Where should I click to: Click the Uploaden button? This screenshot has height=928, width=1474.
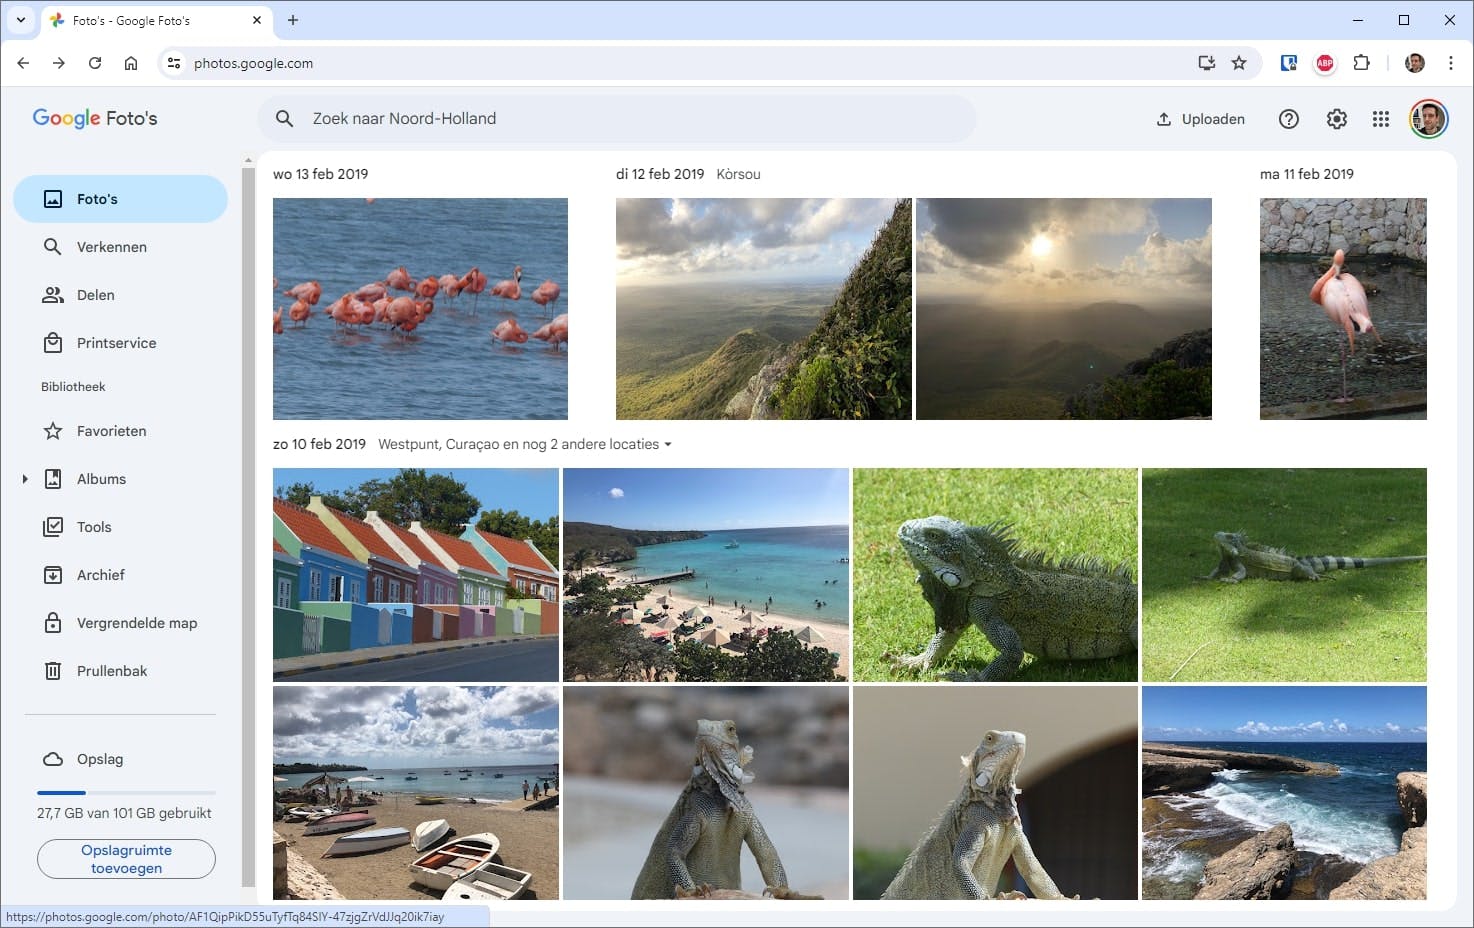click(x=1200, y=119)
